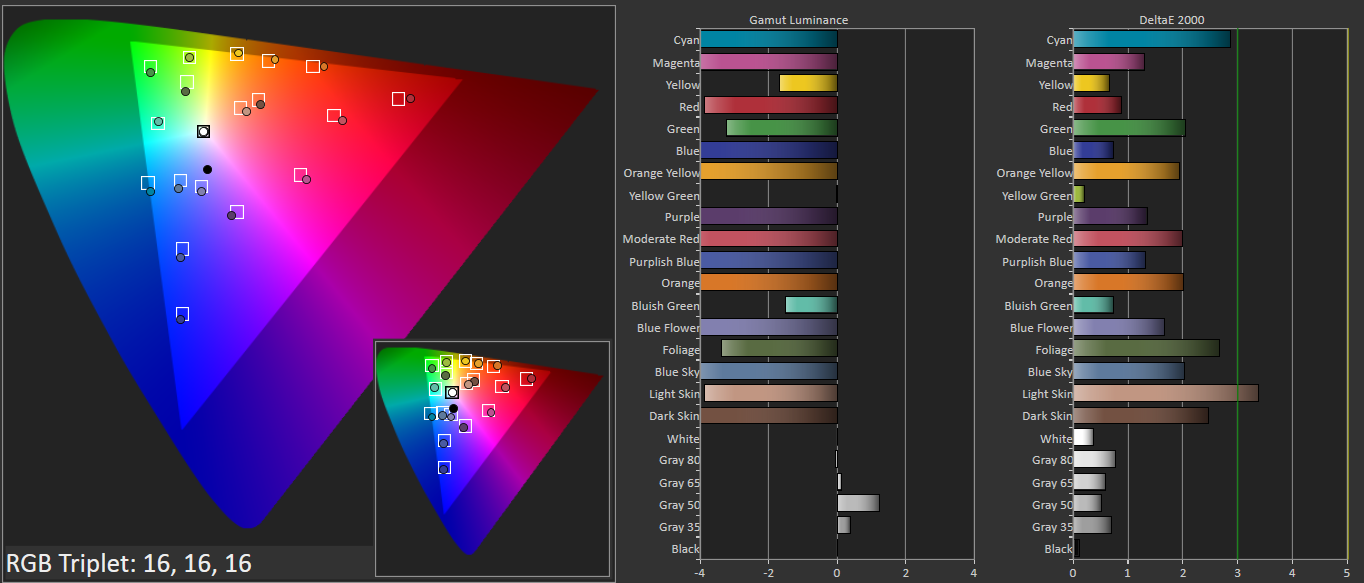Screen dimensions: 1364x583
Task: Click "Black" label in Gamut Luminance chart
Action: (685, 549)
